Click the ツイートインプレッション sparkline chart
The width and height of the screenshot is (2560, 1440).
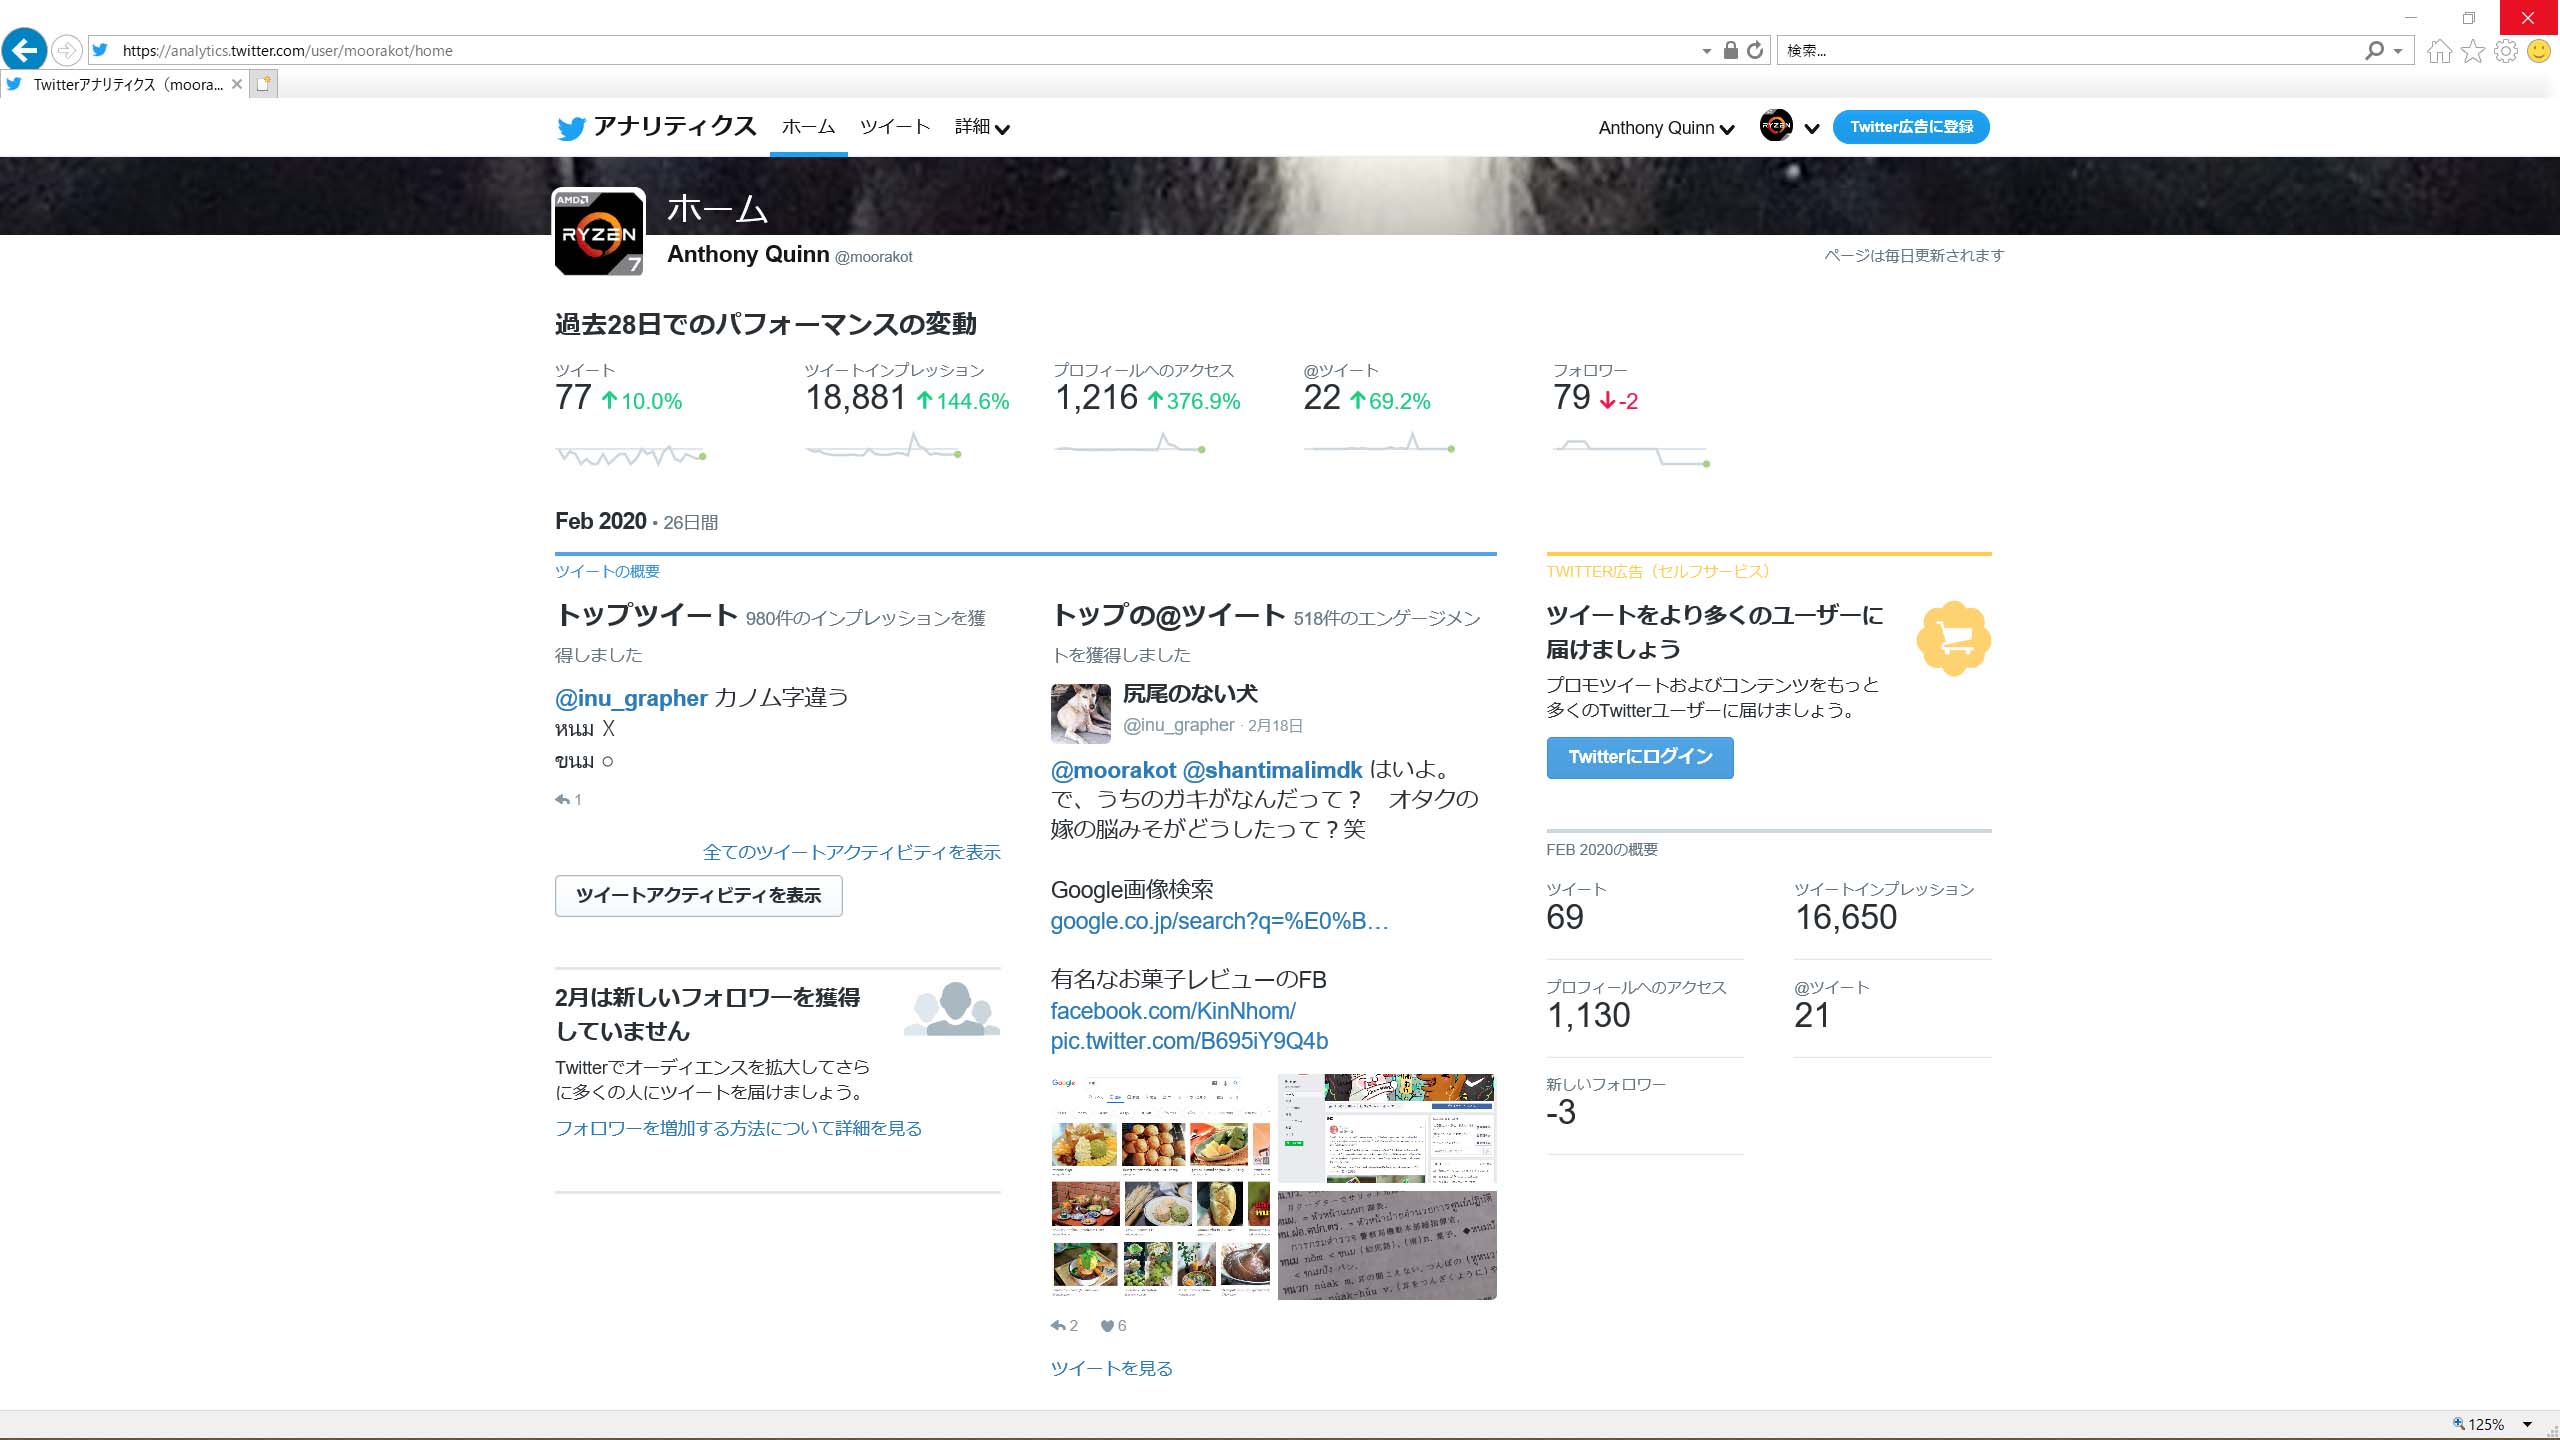[x=883, y=447]
